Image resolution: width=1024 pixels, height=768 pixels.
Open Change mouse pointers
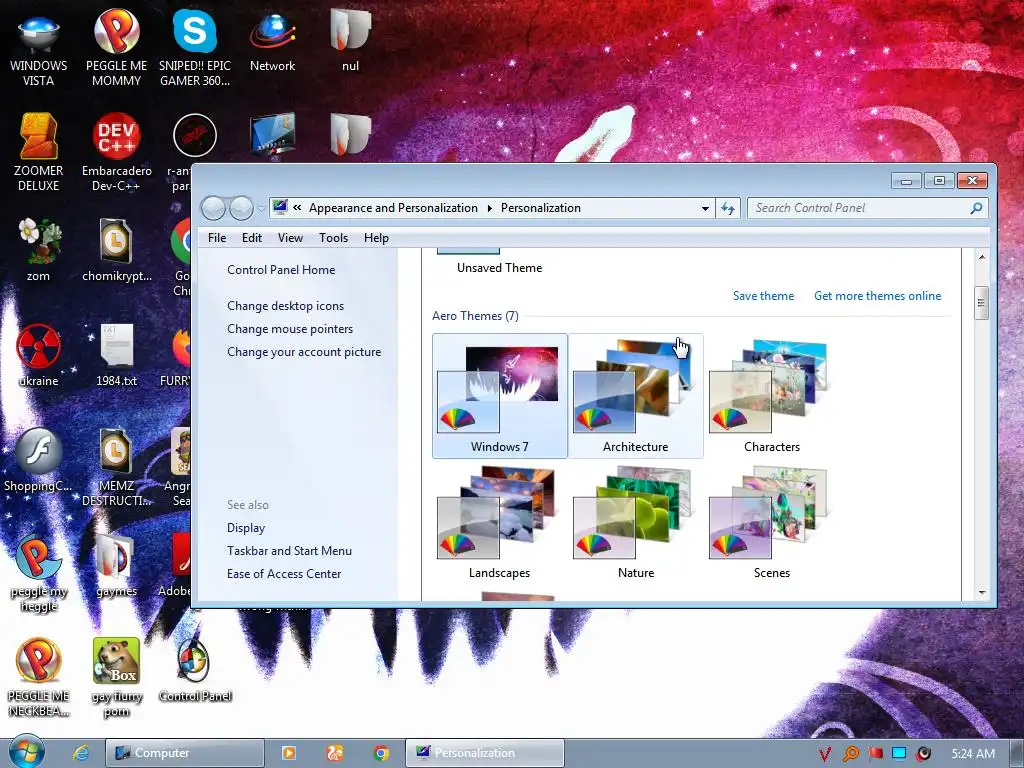(290, 328)
